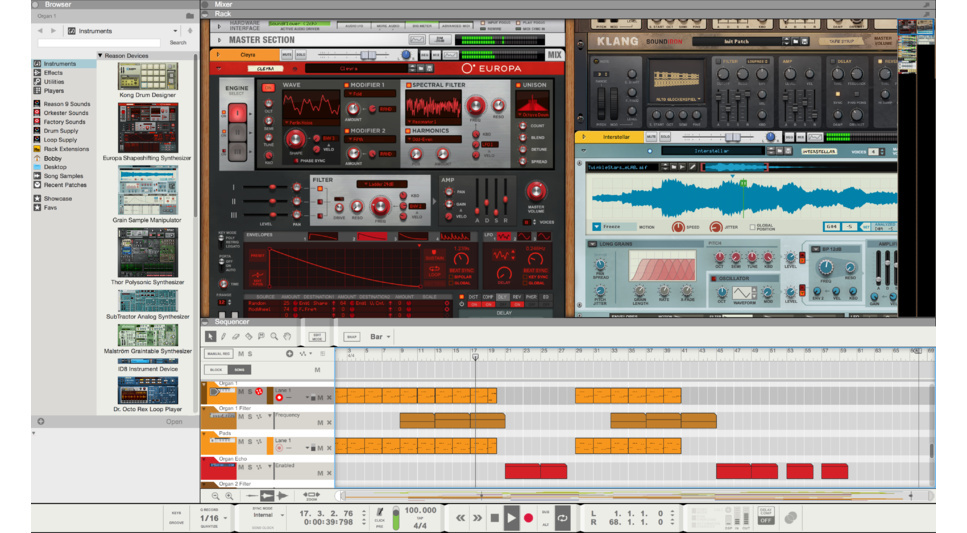Toggle the metronome Click button
The image size is (967, 533).
pyautogui.click(x=380, y=513)
